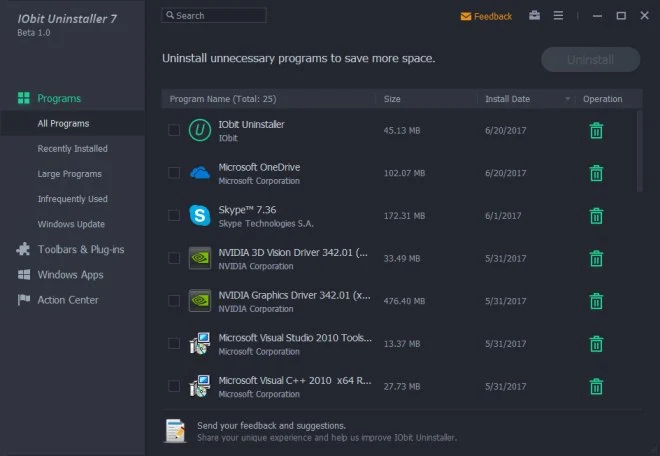Image resolution: width=660 pixels, height=456 pixels.
Task: Click the Windows Apps logo icon
Action: [x=24, y=275]
